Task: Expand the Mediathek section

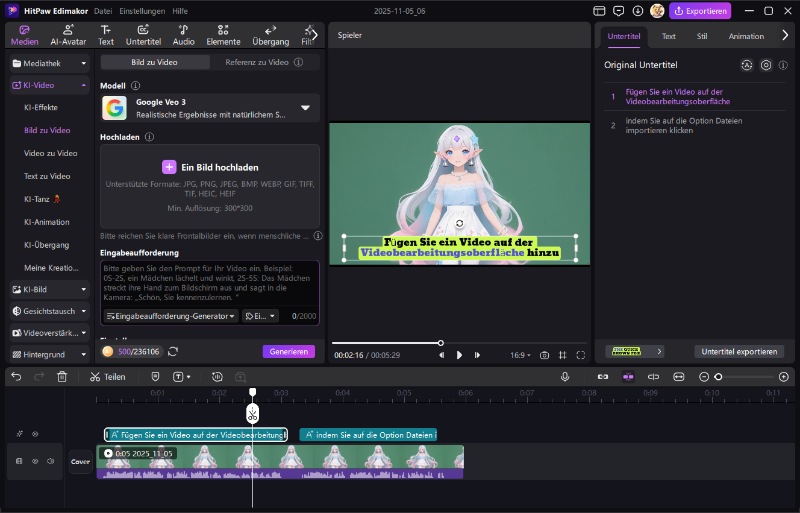Action: [49, 63]
